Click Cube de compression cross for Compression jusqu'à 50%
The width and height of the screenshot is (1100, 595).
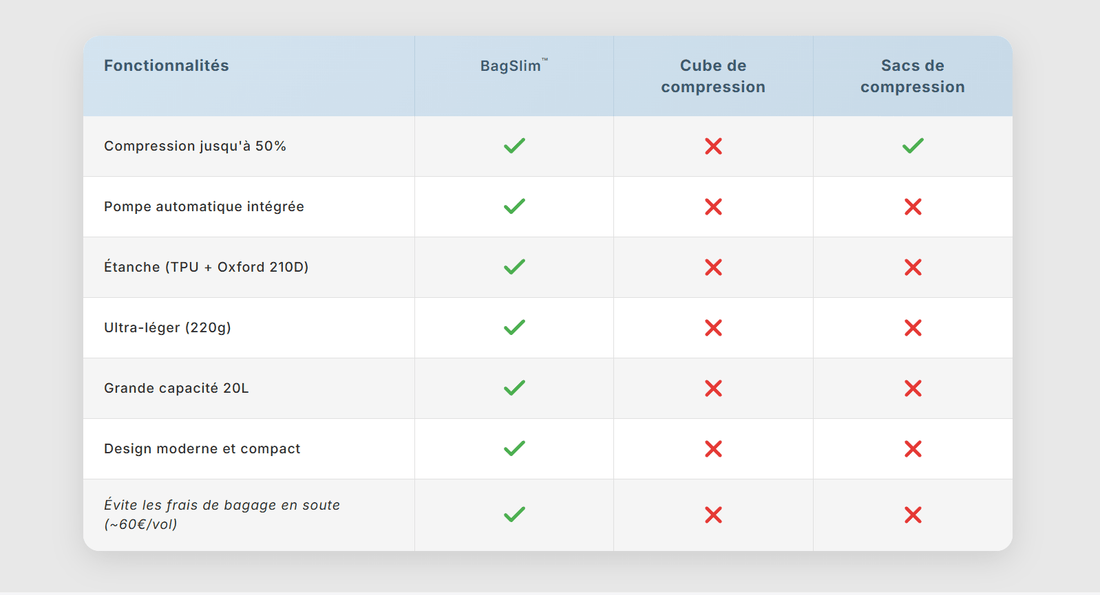point(713,146)
